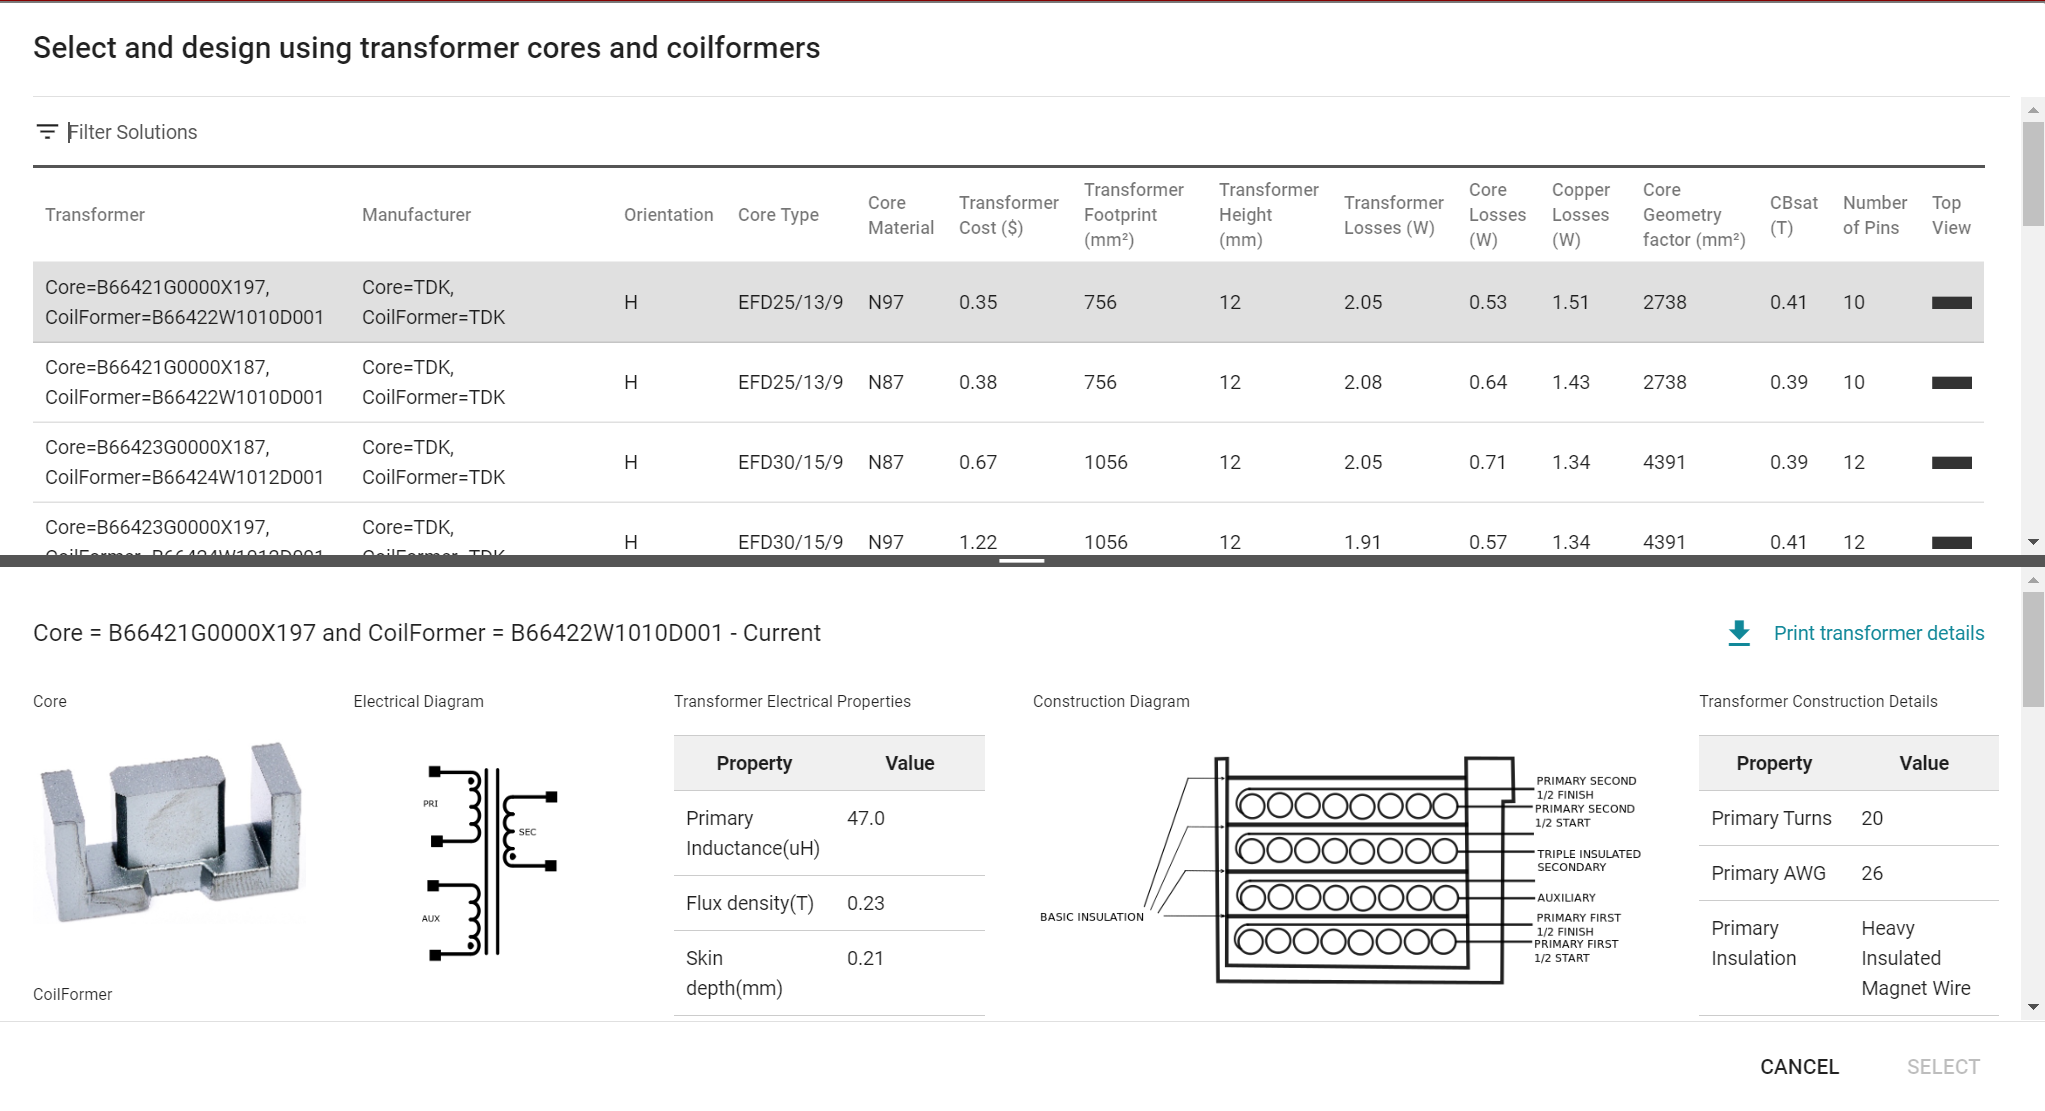The height and width of the screenshot is (1111, 2045).
Task: Click core material N97 in first row
Action: coord(885,302)
